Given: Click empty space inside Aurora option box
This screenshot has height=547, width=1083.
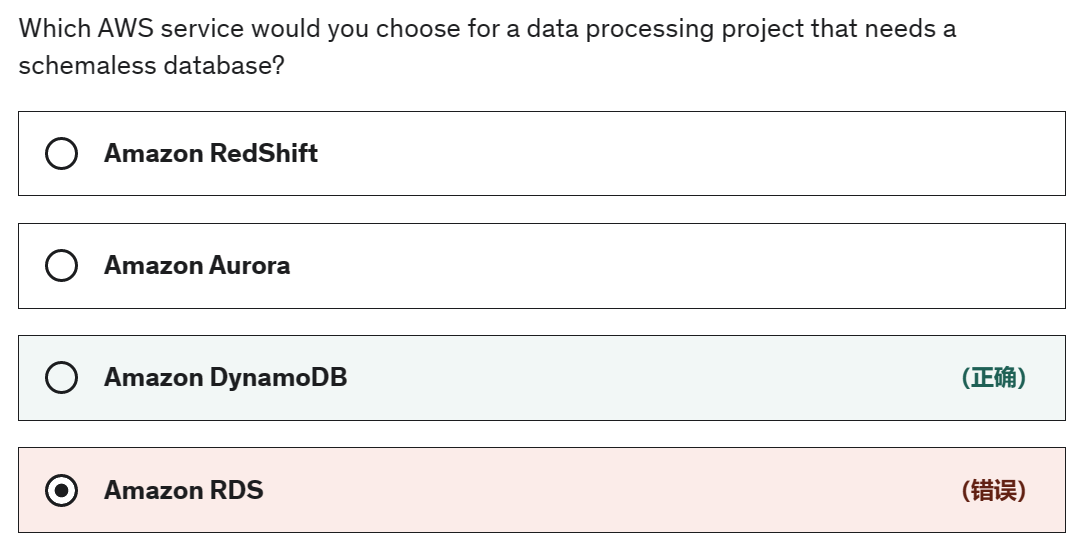Looking at the screenshot, I should (650, 266).
